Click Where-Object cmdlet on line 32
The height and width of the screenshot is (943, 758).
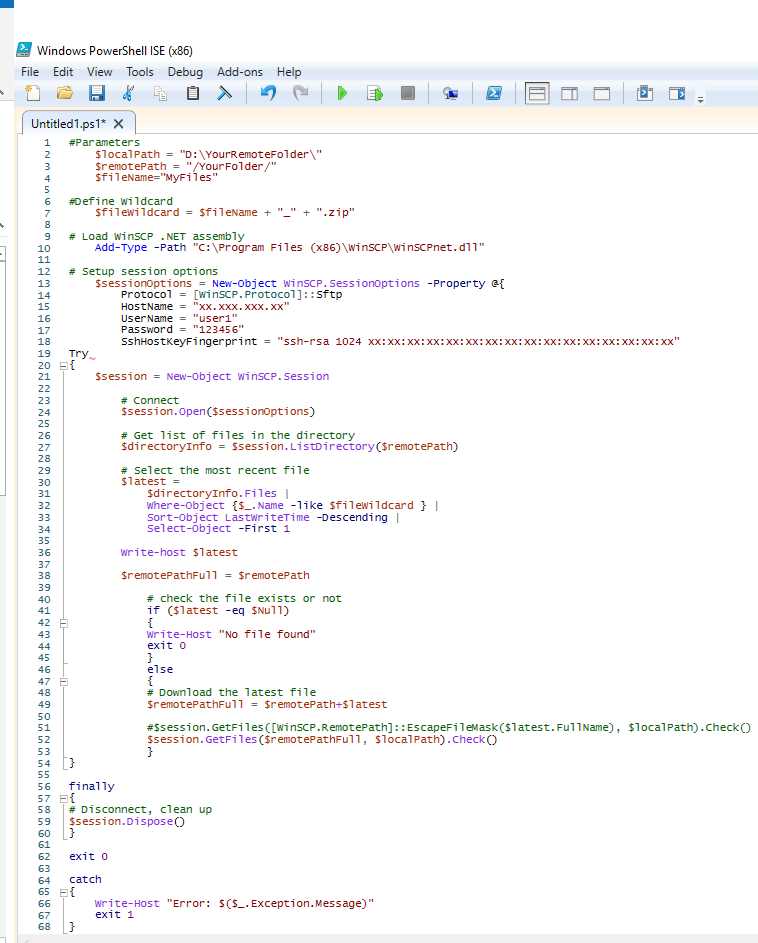click(185, 506)
